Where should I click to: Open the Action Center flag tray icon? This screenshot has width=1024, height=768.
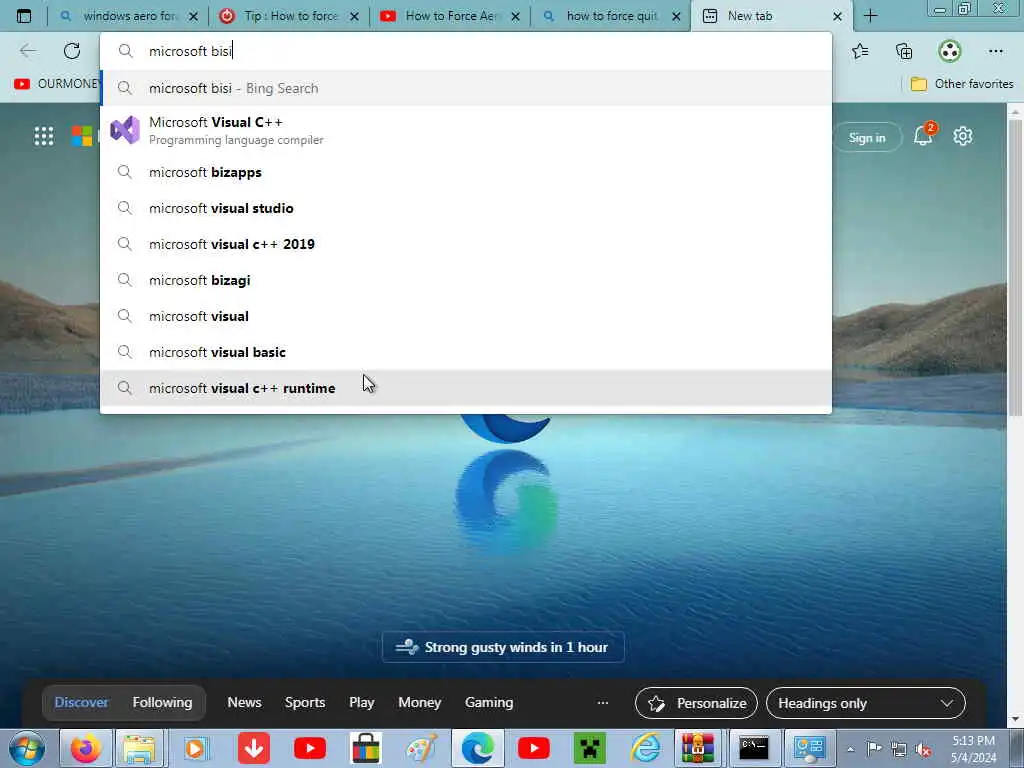point(874,749)
